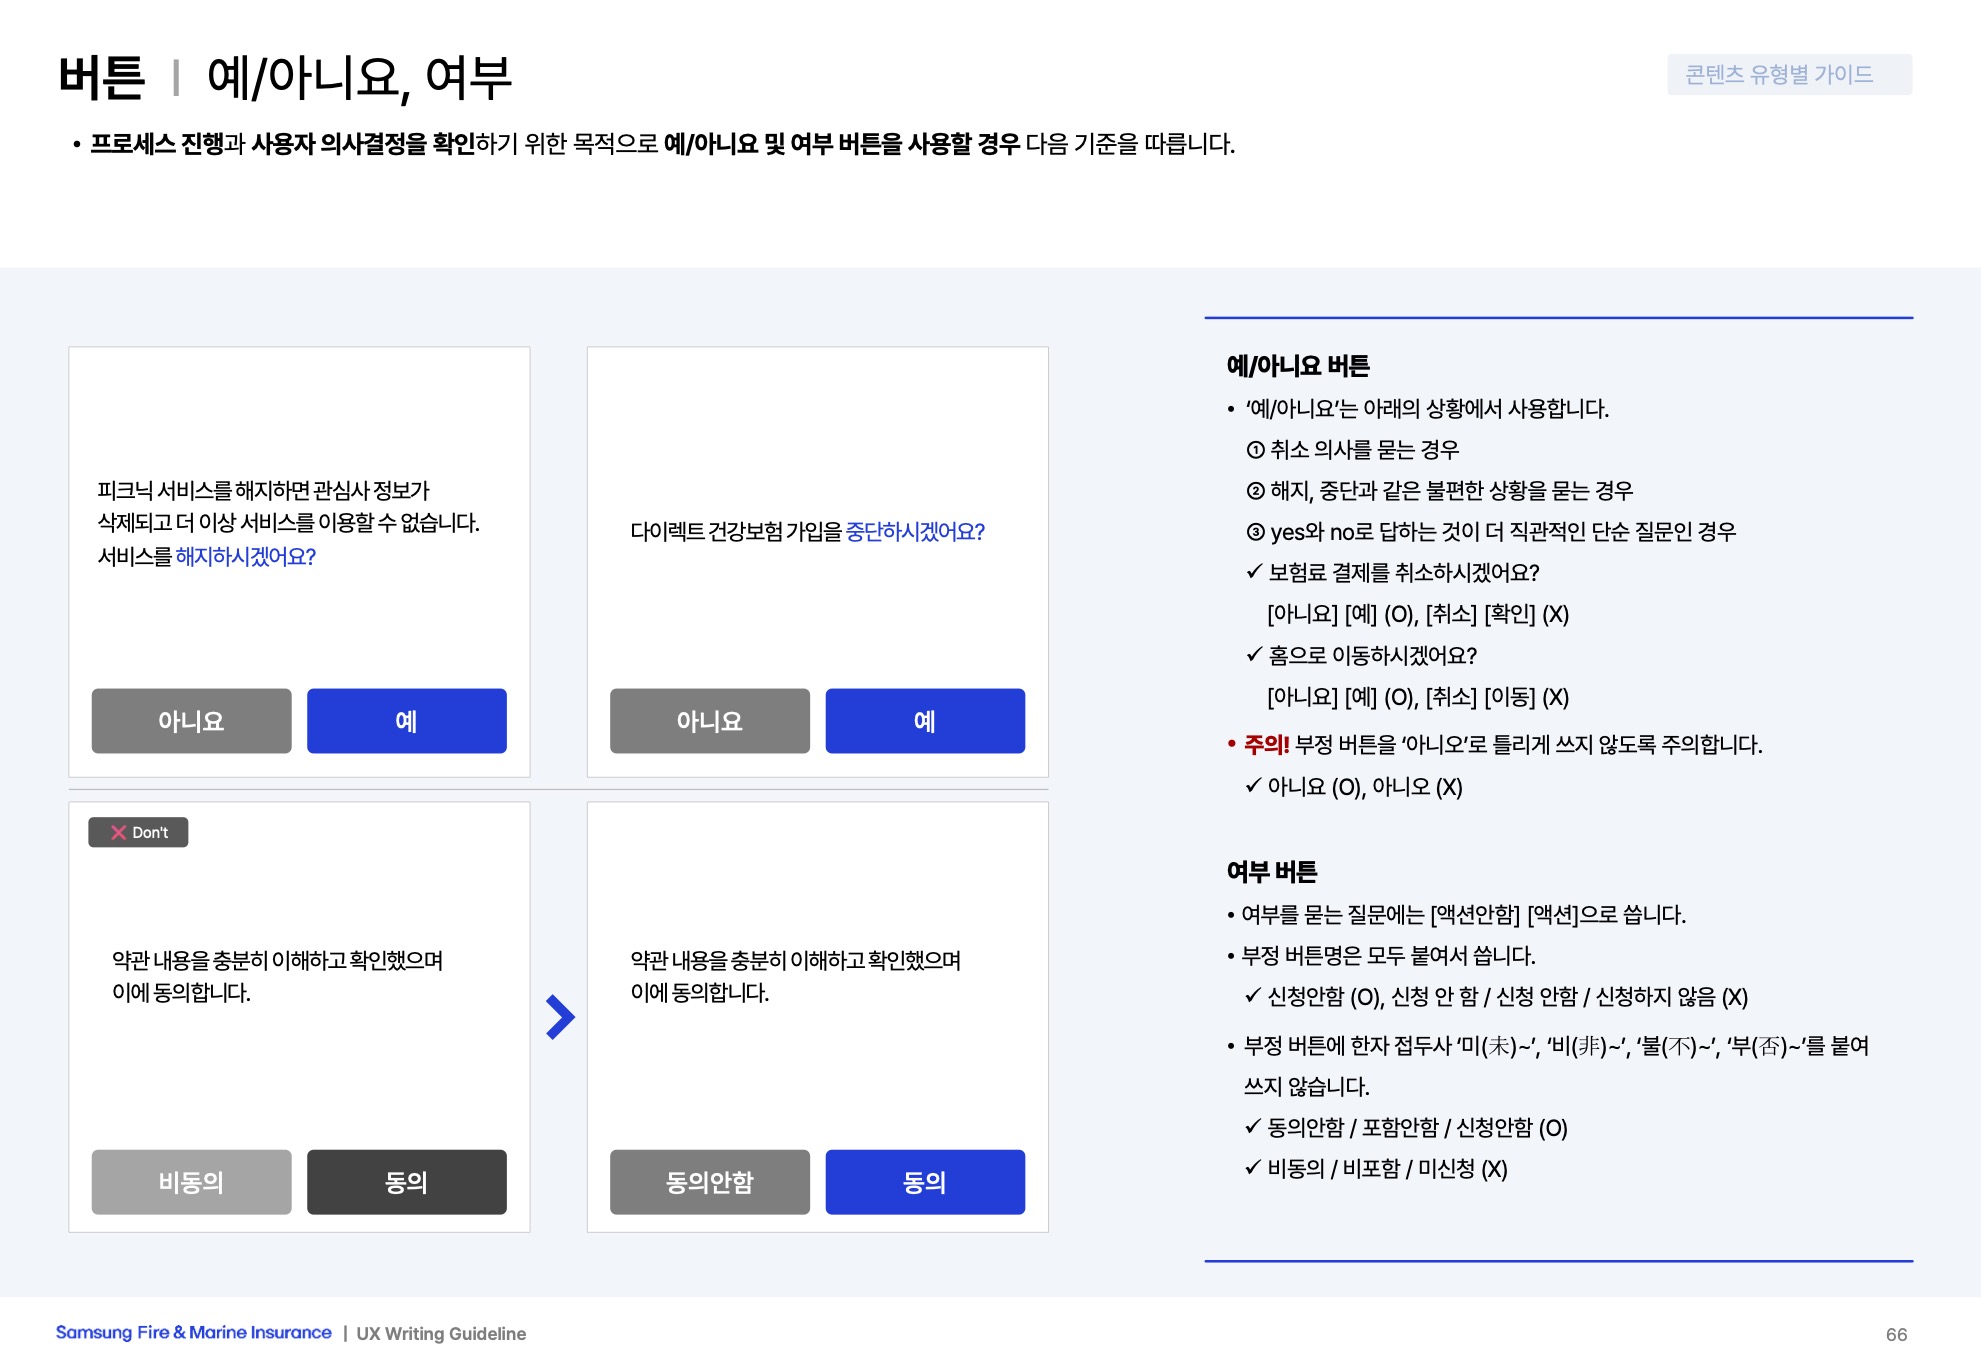Select 아니요 in the 다이렉트 건강보험 card
This screenshot has height=1371, width=1981.
coord(709,721)
